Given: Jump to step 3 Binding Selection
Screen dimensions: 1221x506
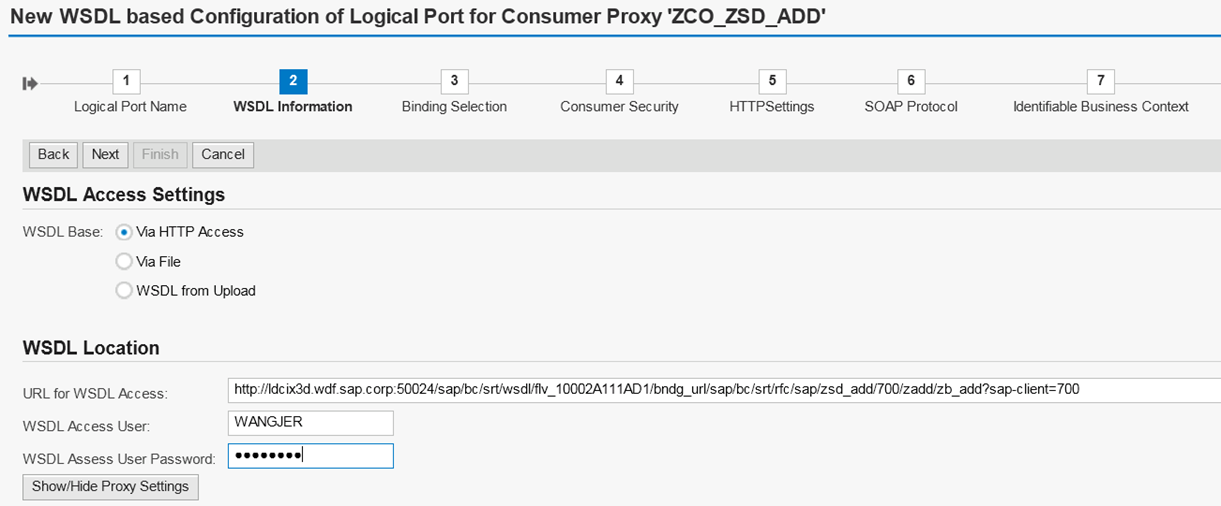Looking at the screenshot, I should (454, 81).
